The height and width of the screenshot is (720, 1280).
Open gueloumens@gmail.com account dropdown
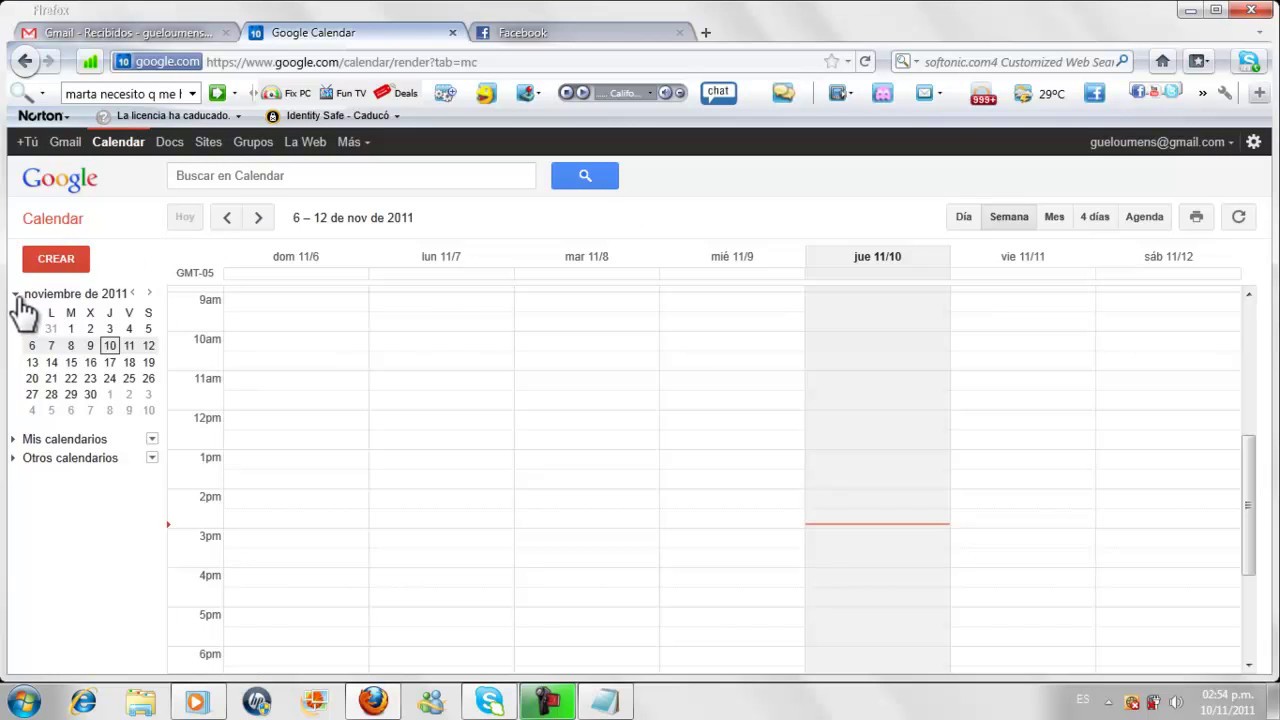(x=1161, y=142)
